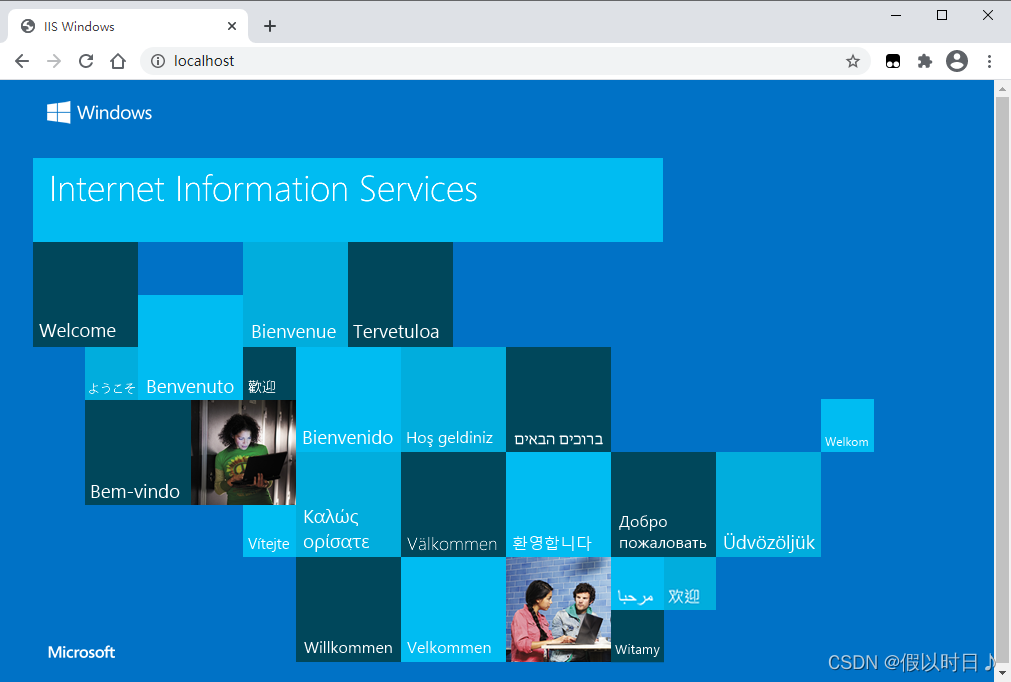Click the vertical page scrollbar
The height and width of the screenshot is (682, 1011).
(1002, 370)
